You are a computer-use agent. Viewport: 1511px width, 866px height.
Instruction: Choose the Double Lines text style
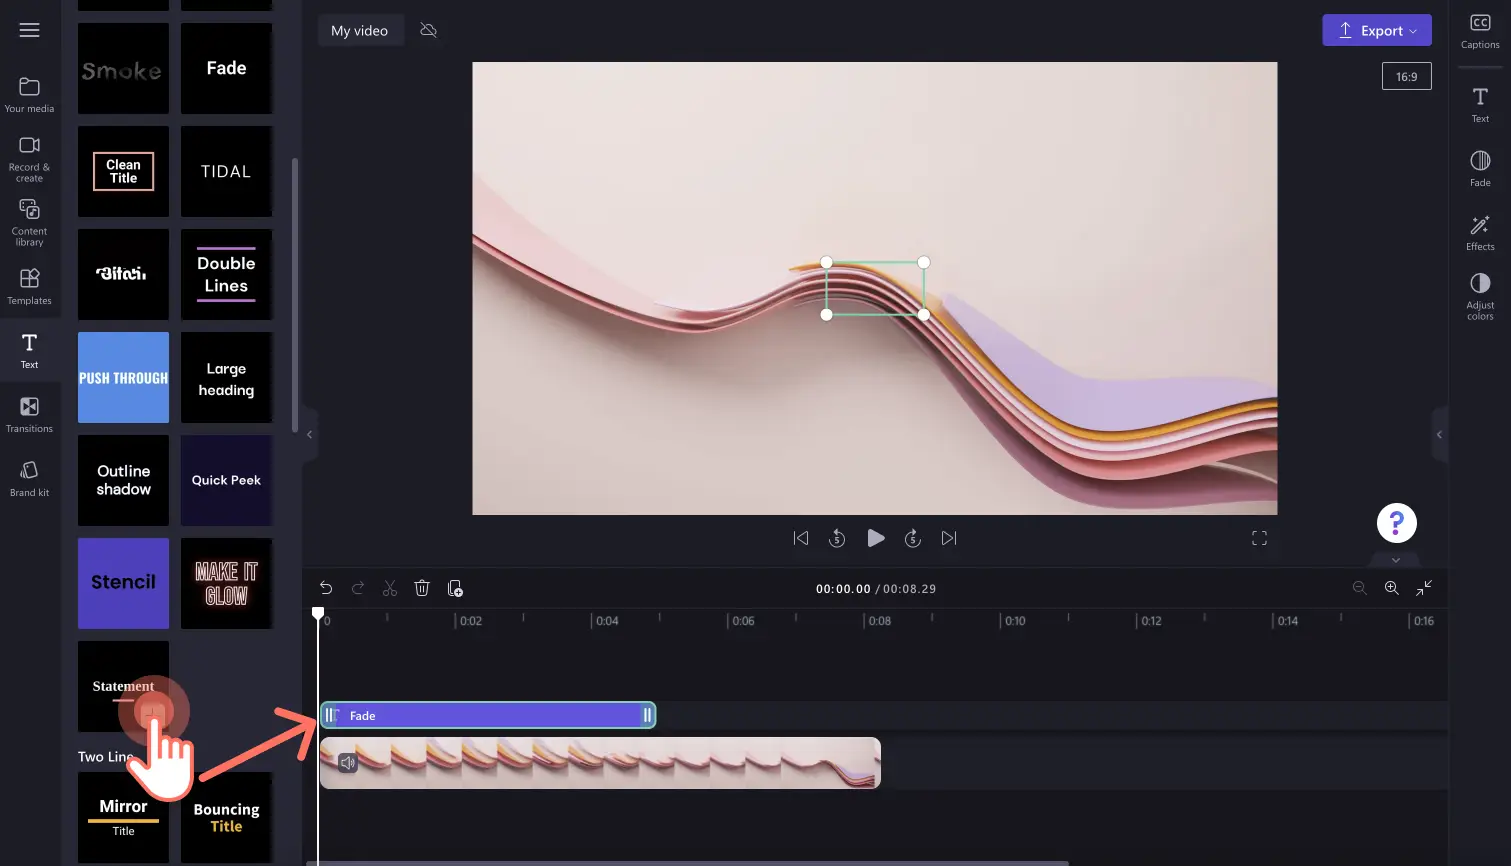226,274
